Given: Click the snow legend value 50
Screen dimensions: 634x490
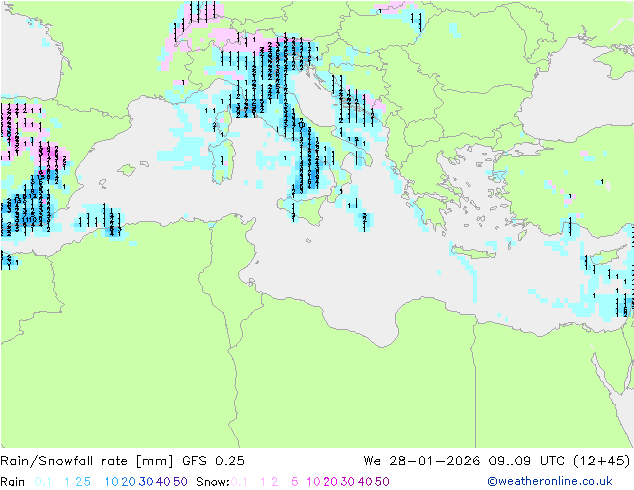Looking at the screenshot, I should (382, 482).
